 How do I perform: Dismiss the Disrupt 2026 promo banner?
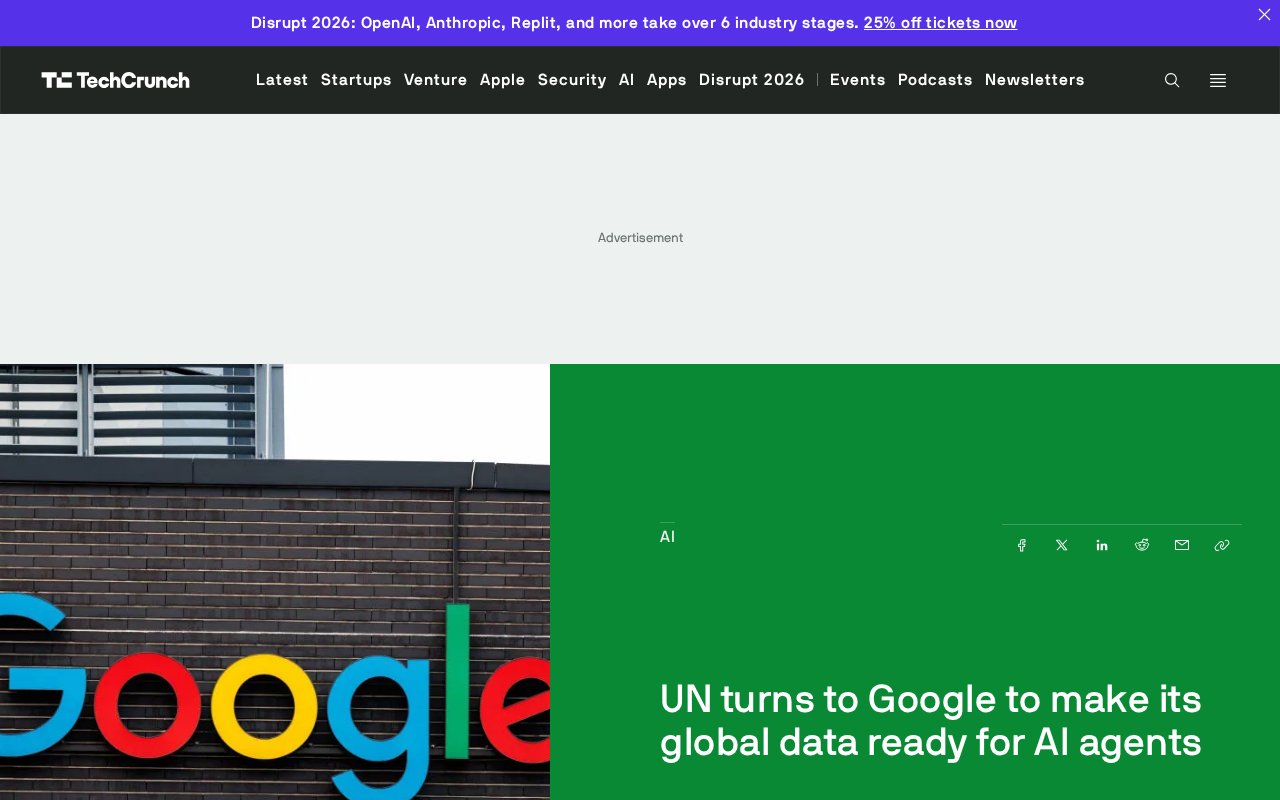[x=1264, y=15]
